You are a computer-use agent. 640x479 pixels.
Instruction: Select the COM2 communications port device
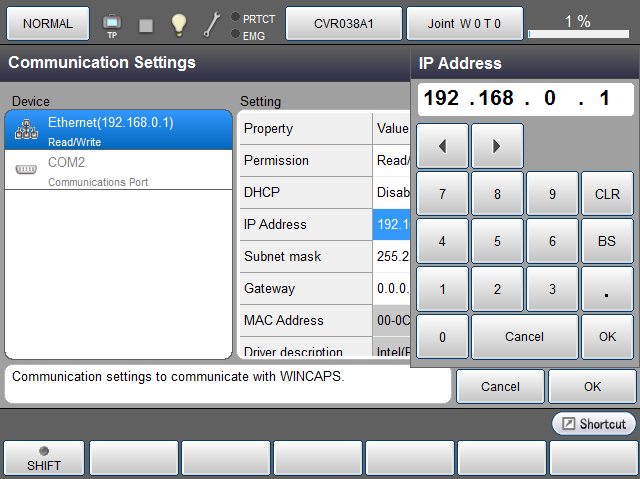pyautogui.click(x=118, y=170)
